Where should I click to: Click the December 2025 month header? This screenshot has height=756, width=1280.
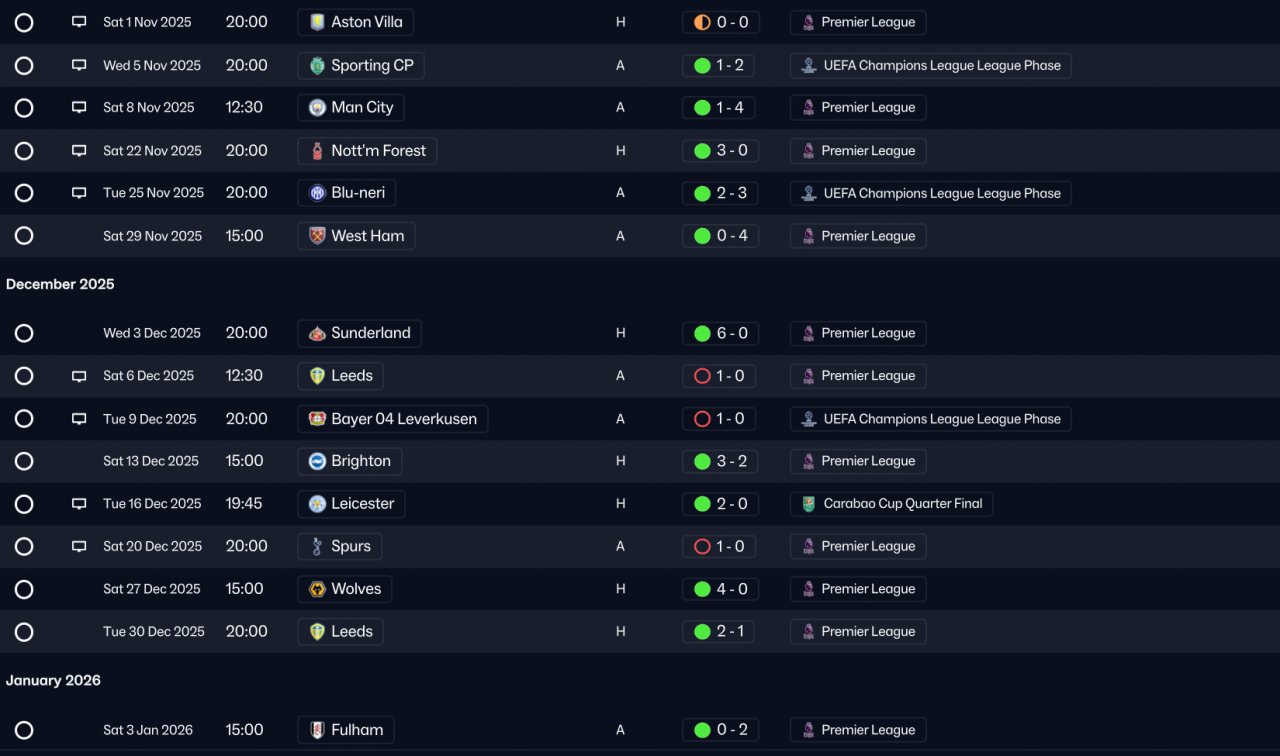coord(60,284)
